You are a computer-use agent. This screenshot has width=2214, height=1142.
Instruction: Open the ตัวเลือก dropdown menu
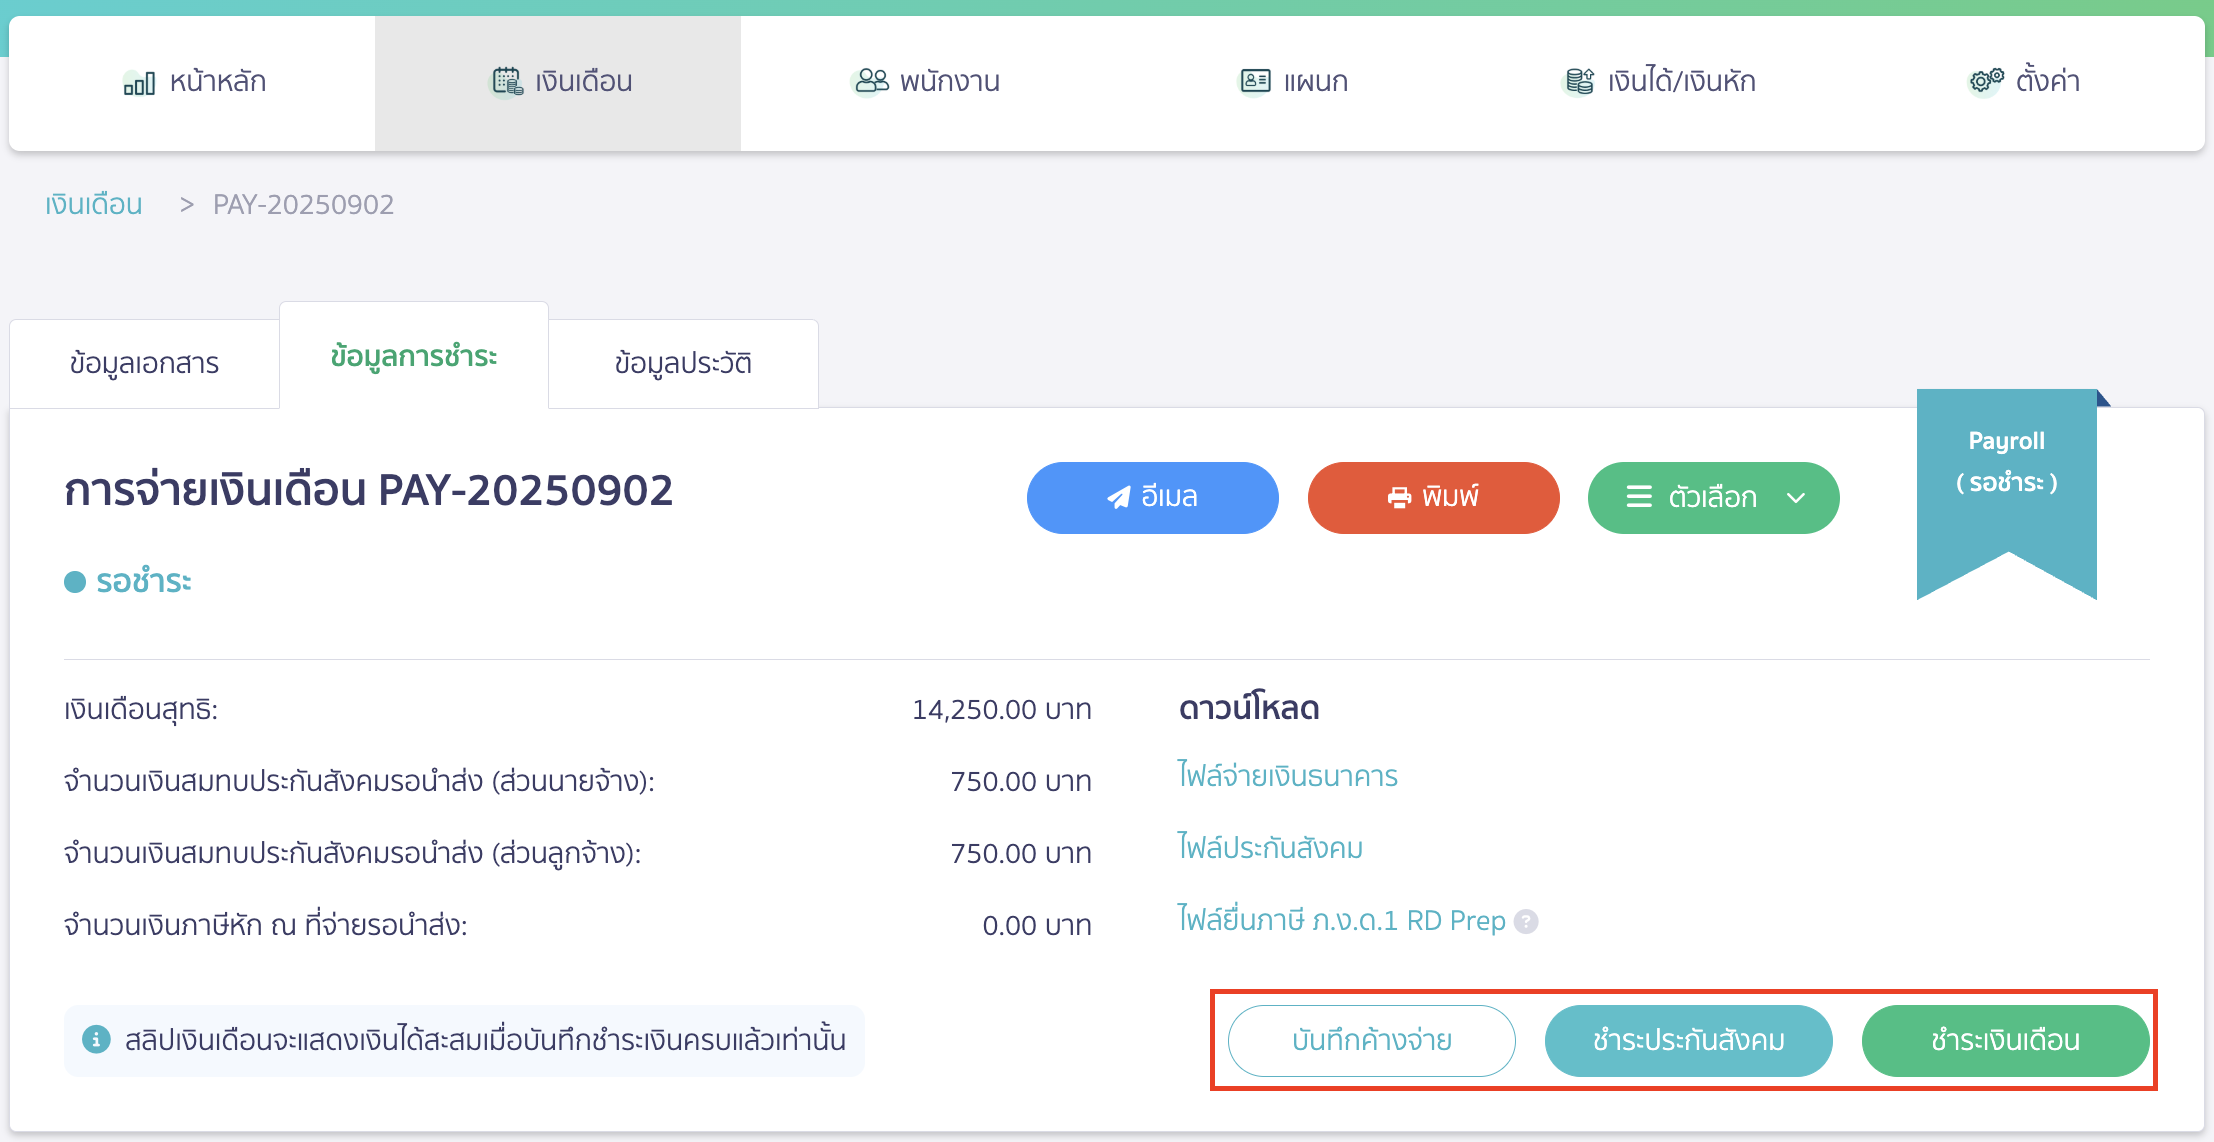pos(1712,497)
